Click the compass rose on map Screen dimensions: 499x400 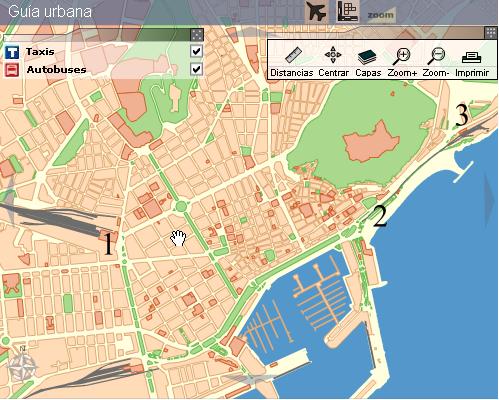click(x=21, y=365)
